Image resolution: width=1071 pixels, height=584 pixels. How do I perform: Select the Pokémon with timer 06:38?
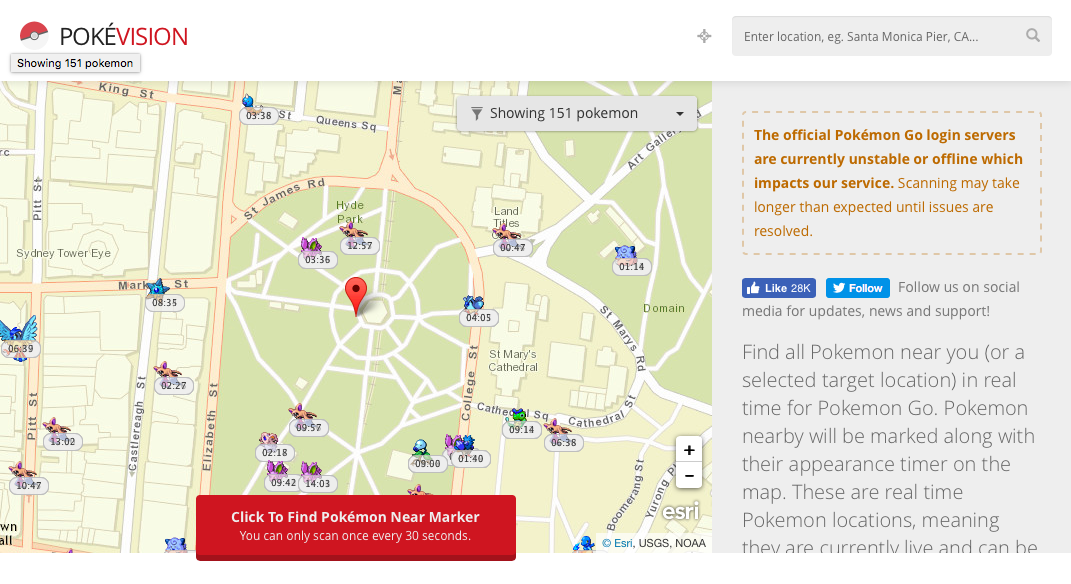tap(557, 427)
